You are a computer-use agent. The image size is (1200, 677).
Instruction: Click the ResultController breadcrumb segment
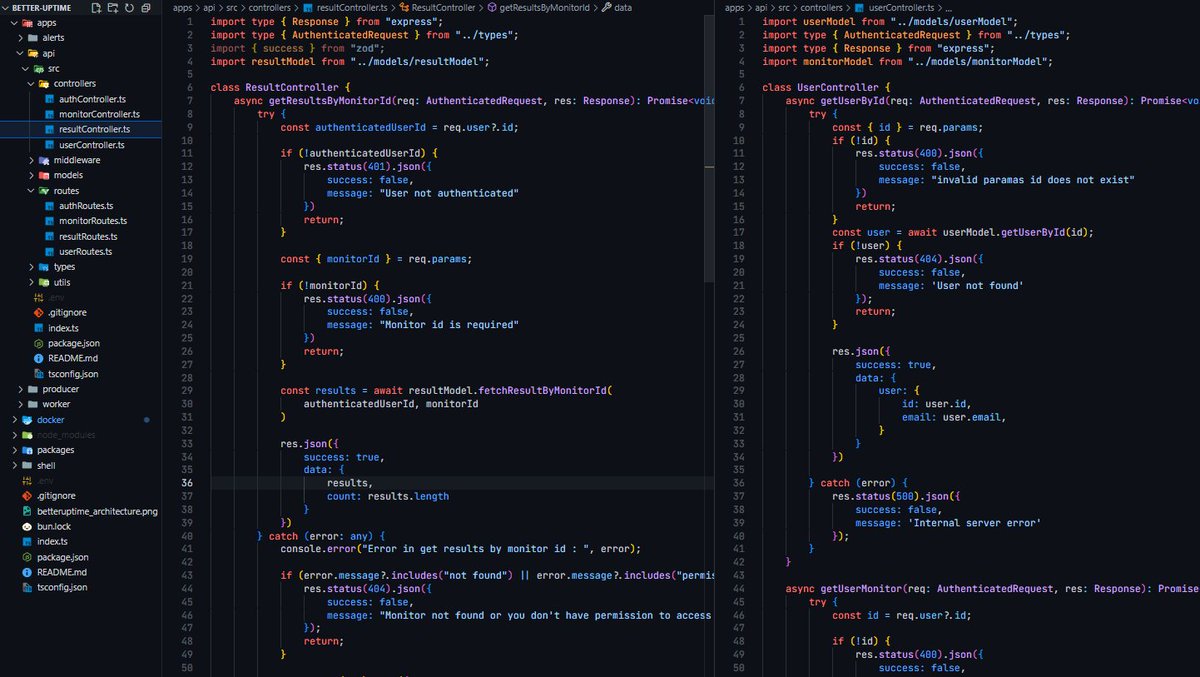click(x=443, y=7)
